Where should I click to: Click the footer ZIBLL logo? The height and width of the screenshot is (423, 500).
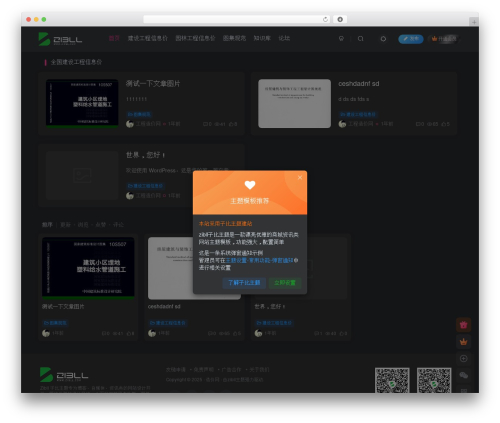[x=64, y=375]
